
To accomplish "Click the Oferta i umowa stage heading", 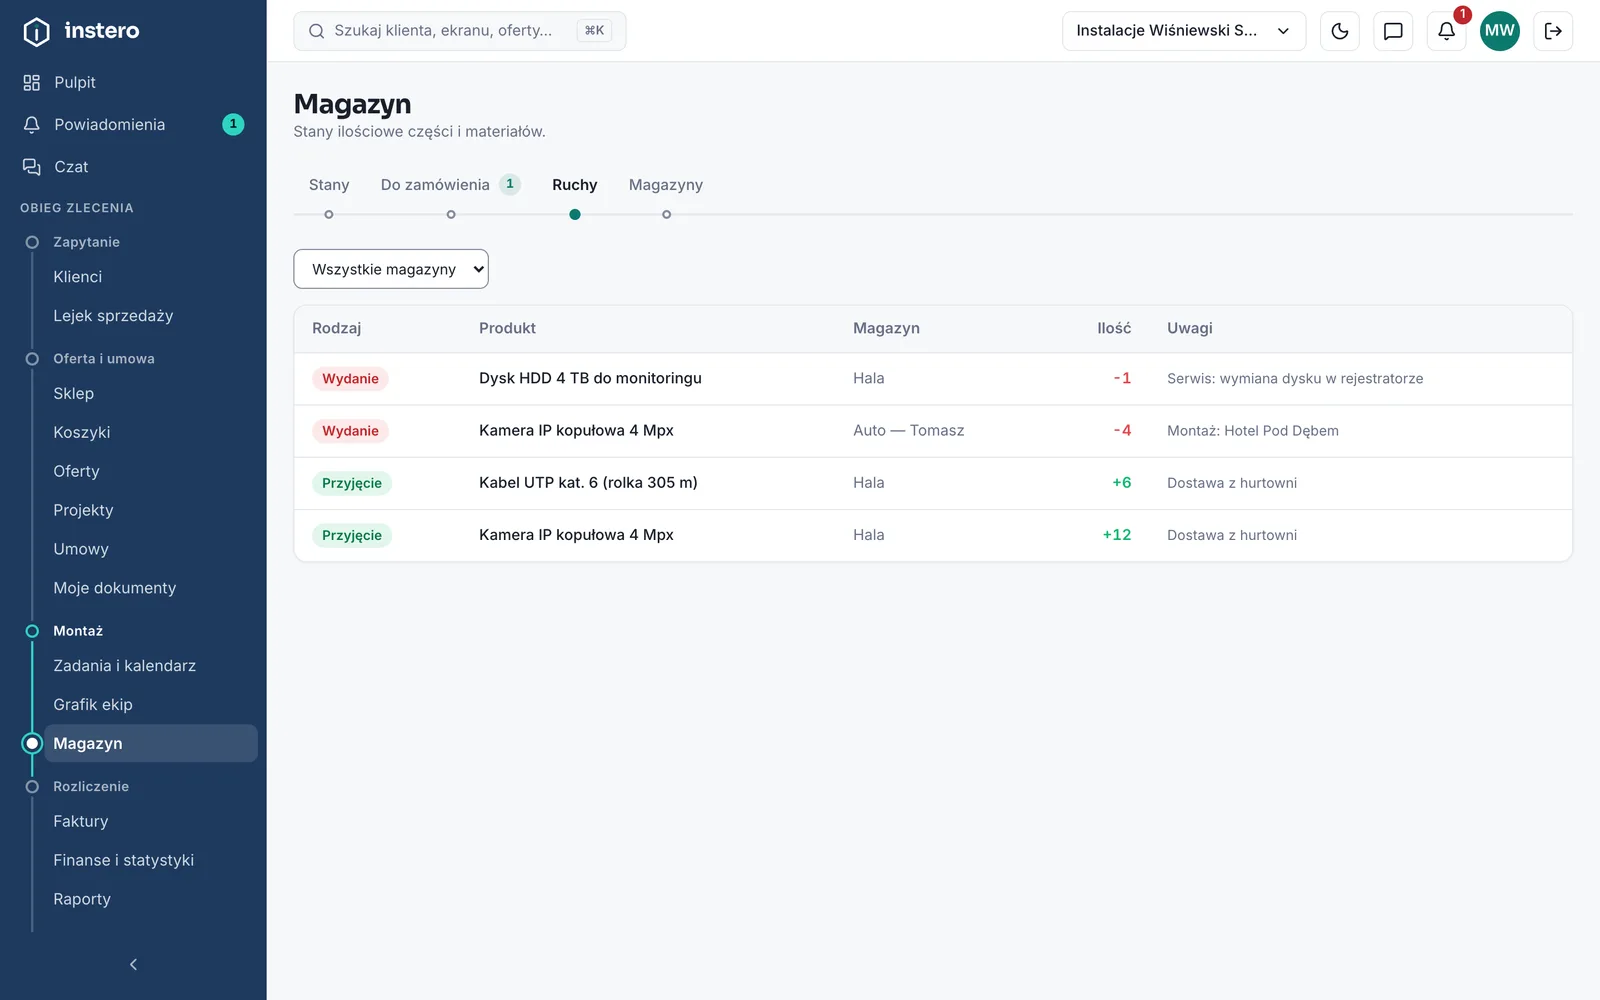I will (x=104, y=359).
